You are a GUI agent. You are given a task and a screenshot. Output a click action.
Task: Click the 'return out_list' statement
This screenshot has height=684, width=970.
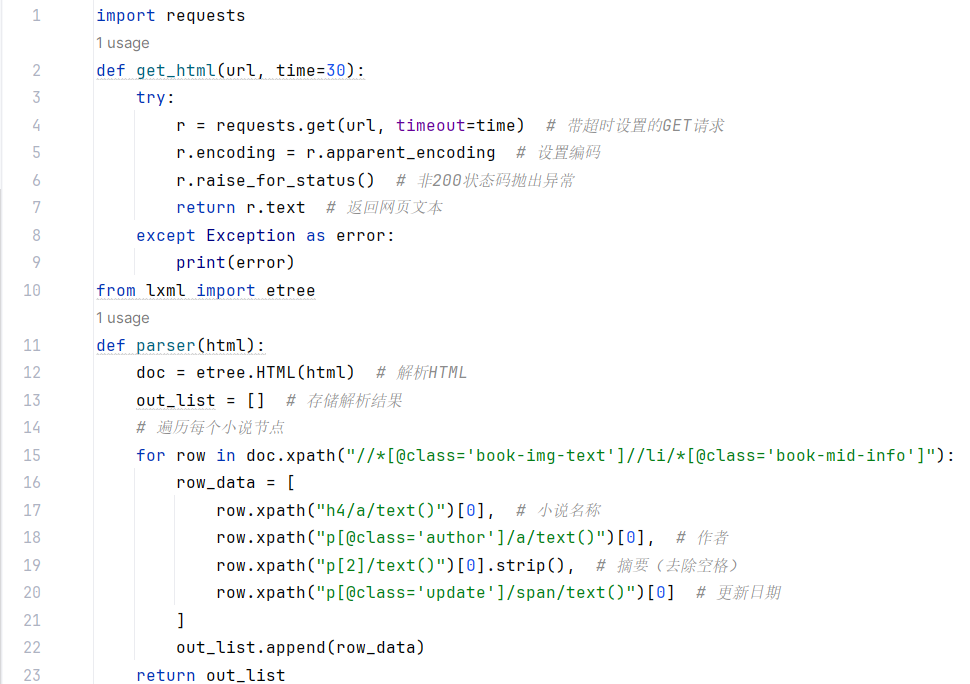211,675
